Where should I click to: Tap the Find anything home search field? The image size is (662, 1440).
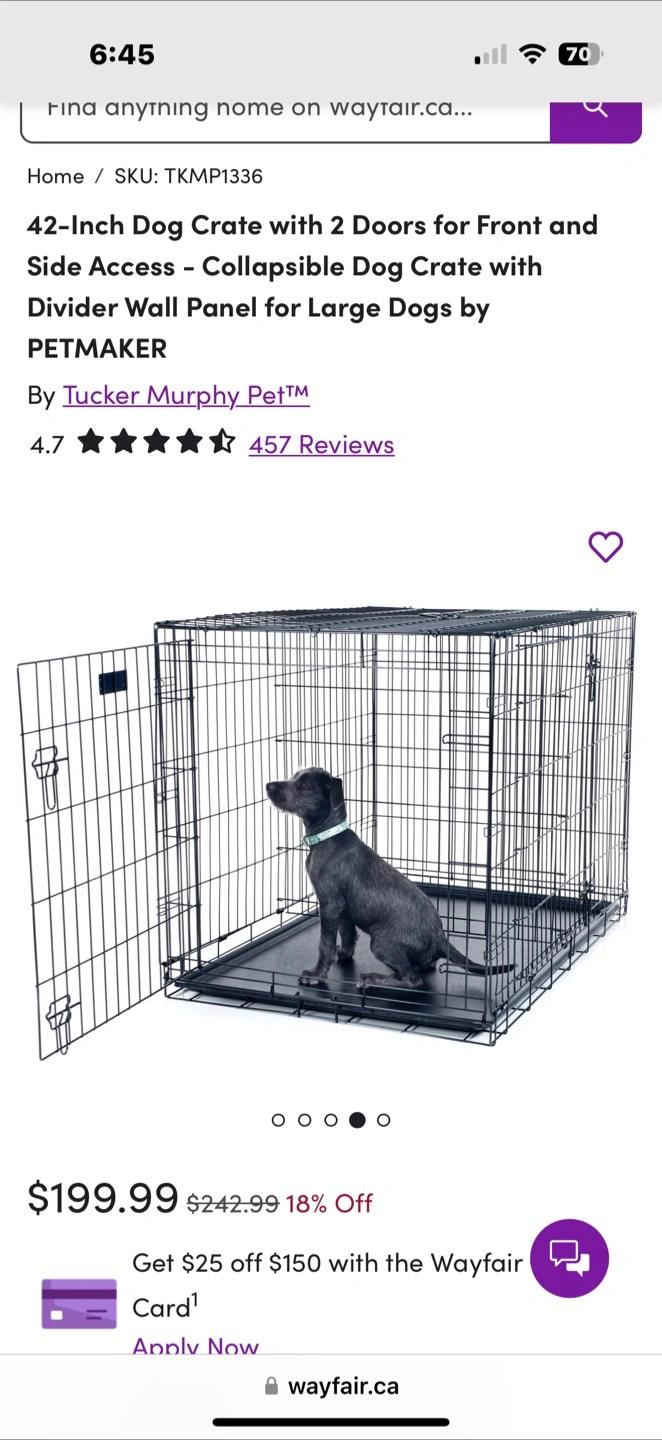click(x=285, y=116)
